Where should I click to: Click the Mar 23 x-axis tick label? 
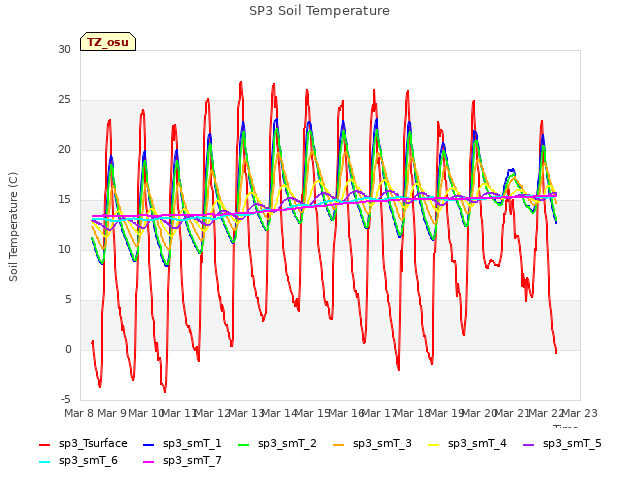pyautogui.click(x=580, y=413)
